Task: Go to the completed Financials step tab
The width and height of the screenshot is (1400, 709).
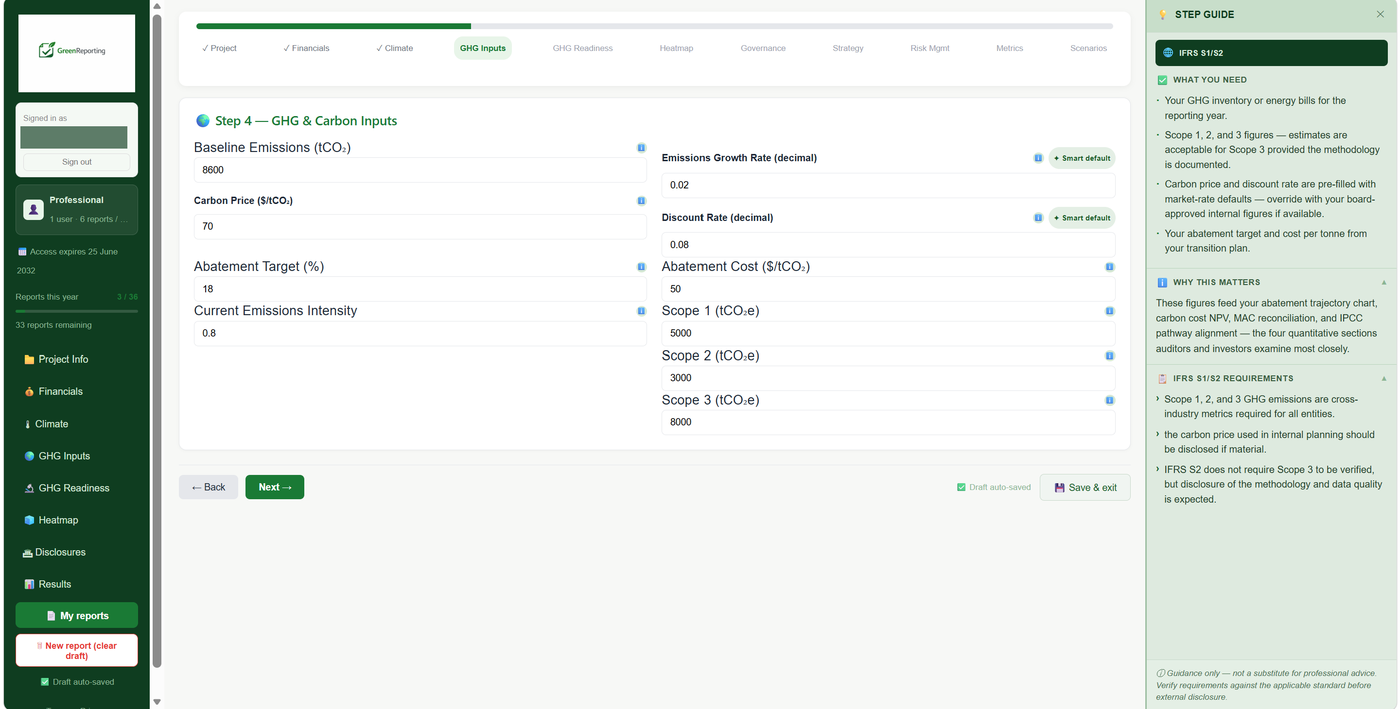Action: click(x=306, y=48)
